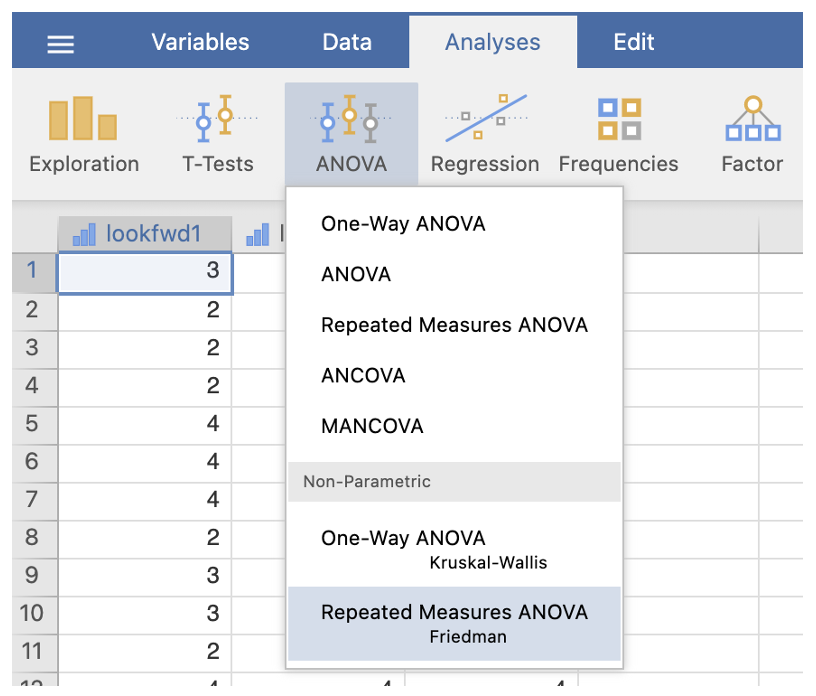Click the Exploration analysis icon
The image size is (816, 696).
coord(84,135)
